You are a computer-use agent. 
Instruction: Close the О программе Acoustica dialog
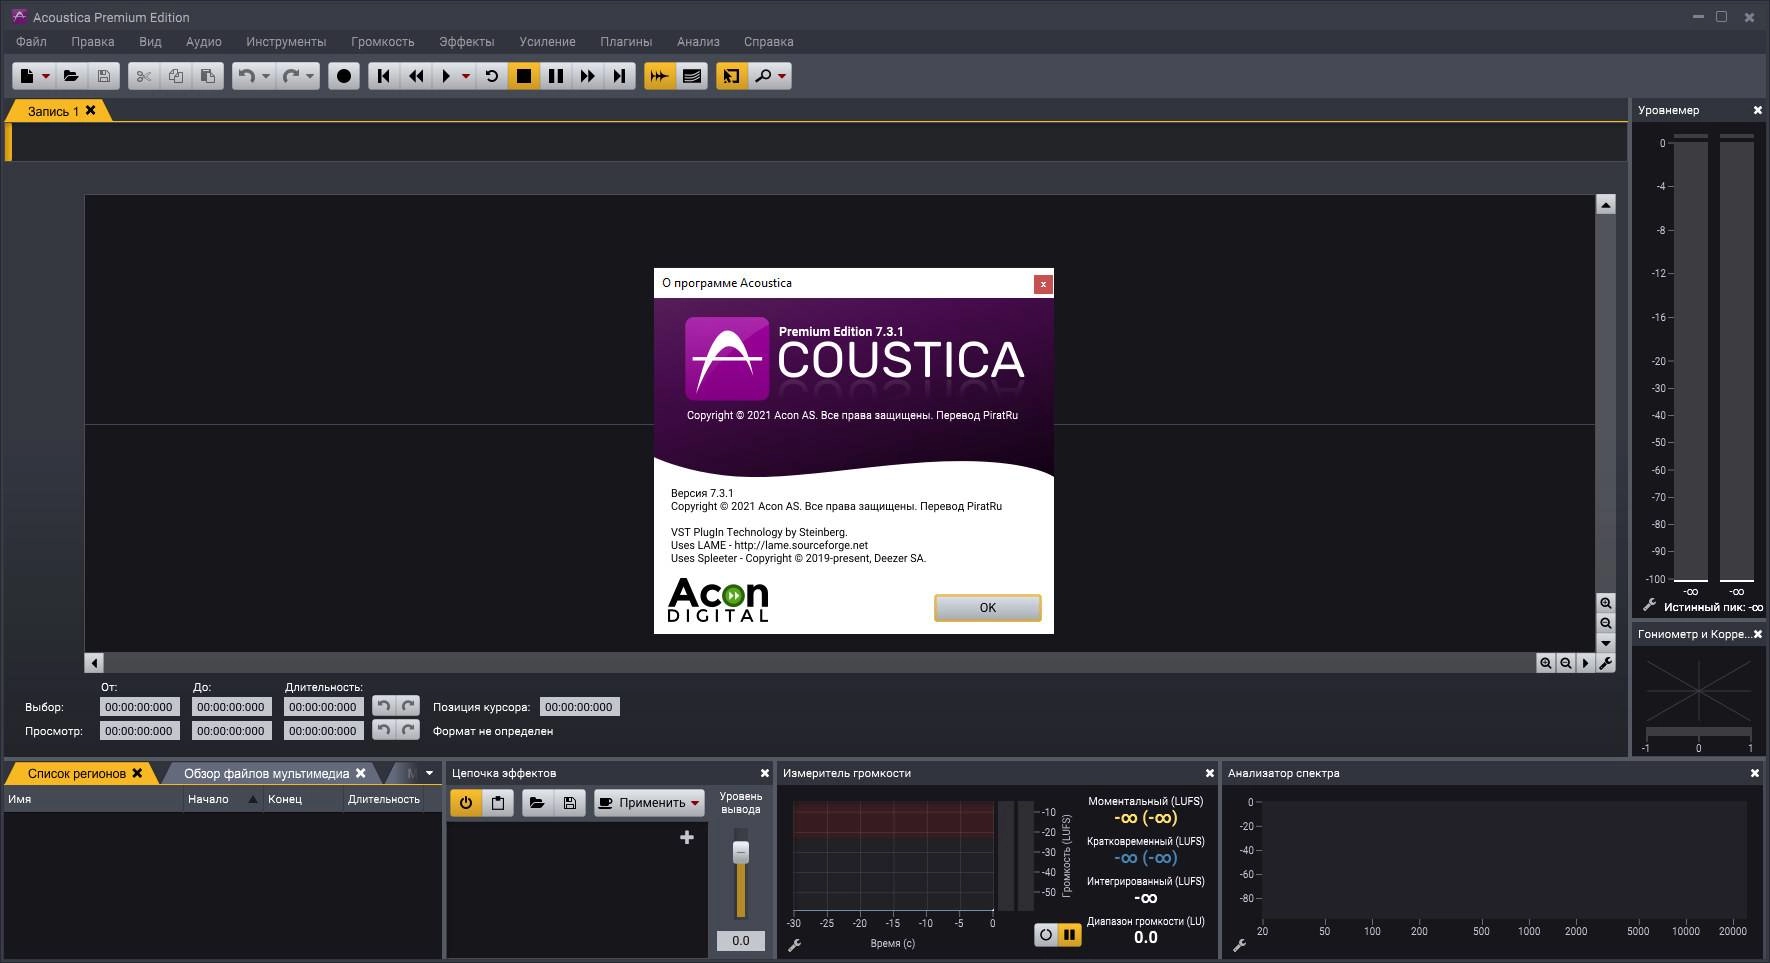[1043, 284]
